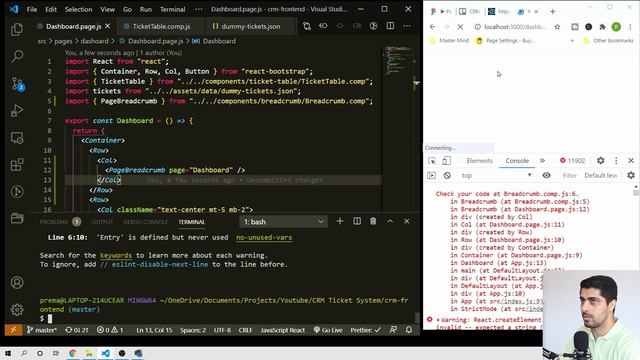Open the Search view in activity bar

coord(17,56)
